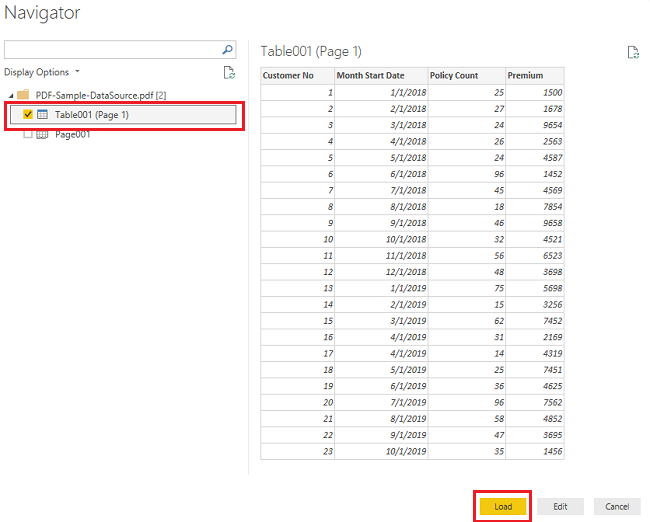
Task: Select the Page001 tree item
Action: pyautogui.click(x=73, y=134)
